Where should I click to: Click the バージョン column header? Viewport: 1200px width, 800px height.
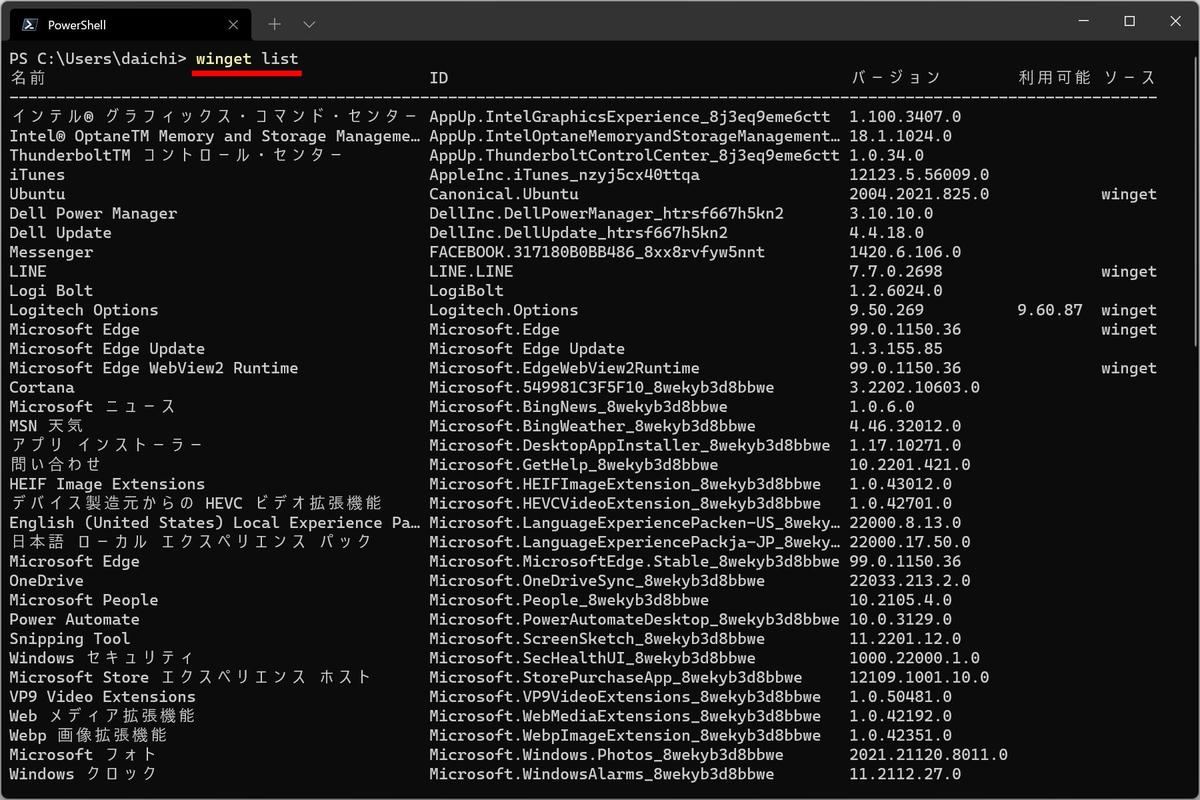point(896,78)
